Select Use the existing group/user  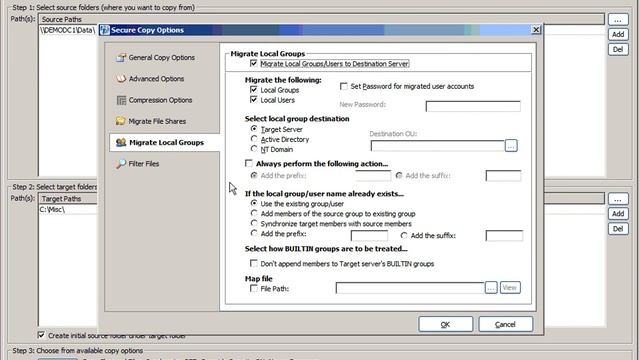254,203
